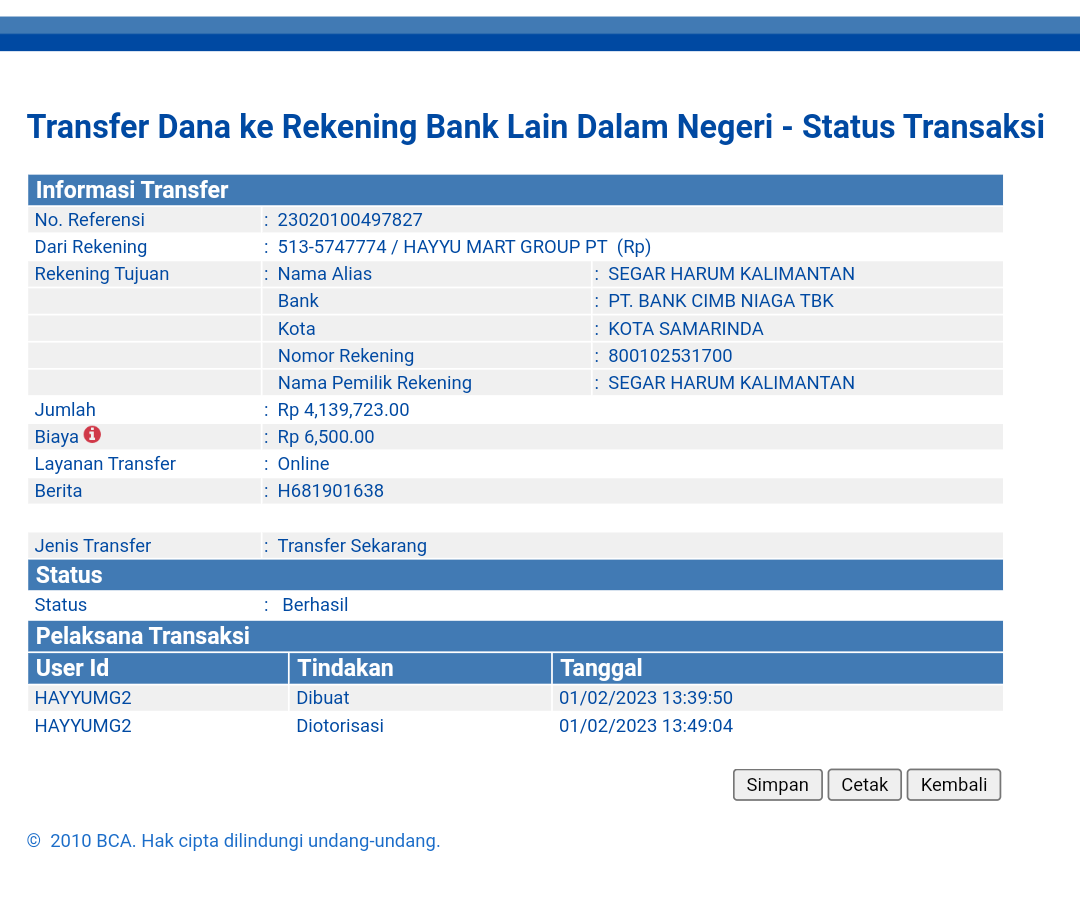
Task: Click the transfer amount Rp 4,139,723.00
Action: pyautogui.click(x=343, y=410)
